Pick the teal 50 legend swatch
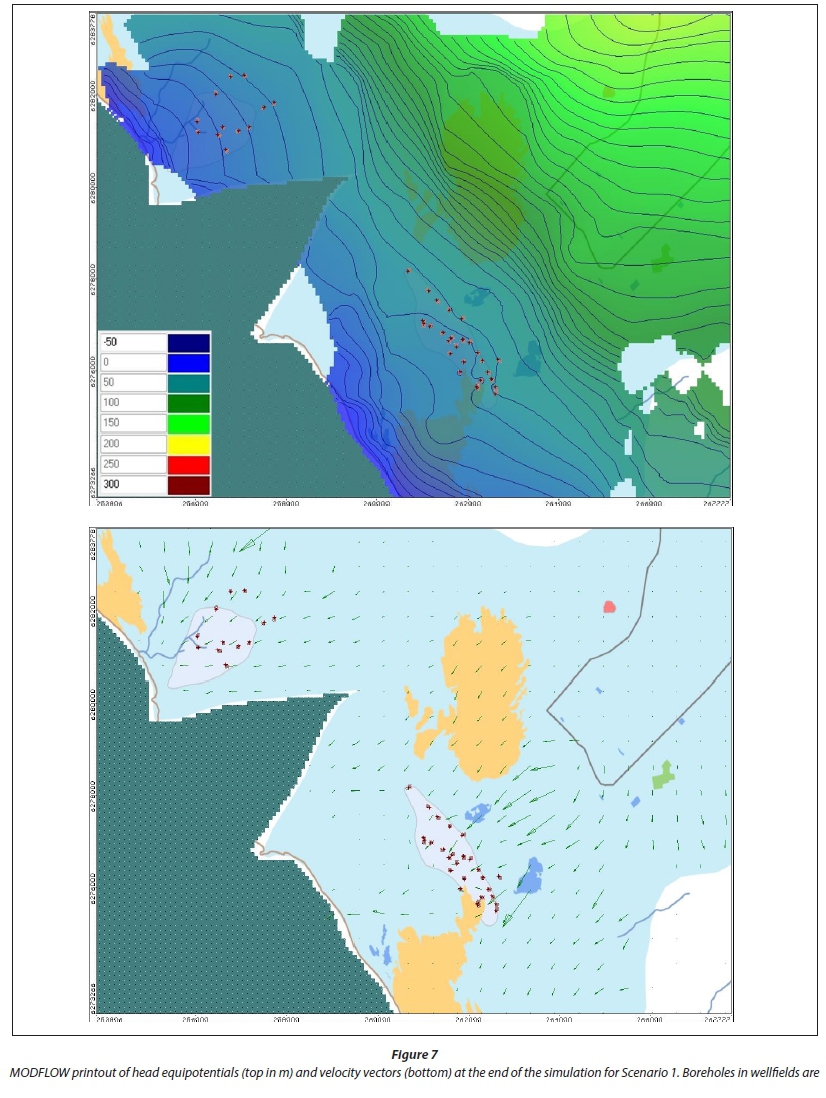Image resolution: width=826 pixels, height=1098 pixels. click(189, 383)
